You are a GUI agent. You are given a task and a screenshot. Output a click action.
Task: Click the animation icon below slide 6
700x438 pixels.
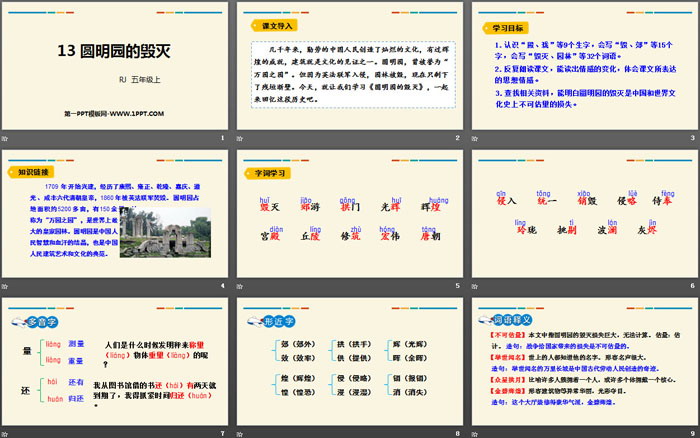coord(475,285)
